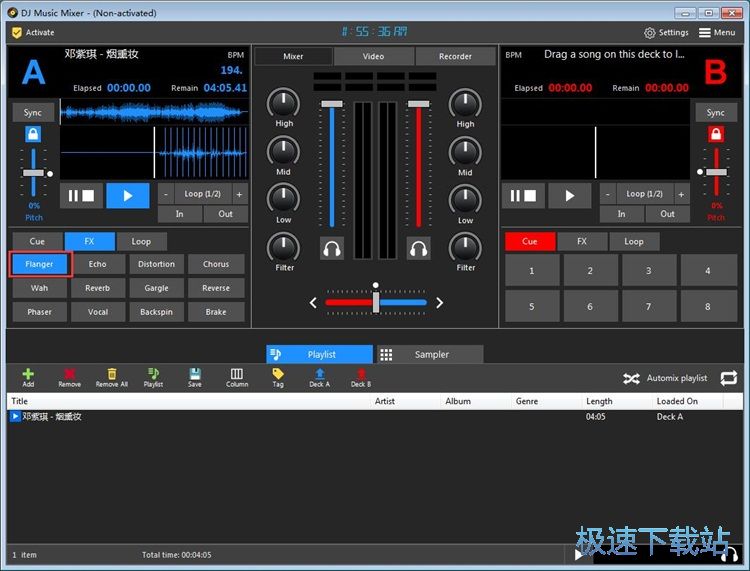Load track using Deck A icon
750x571 pixels.
click(319, 376)
